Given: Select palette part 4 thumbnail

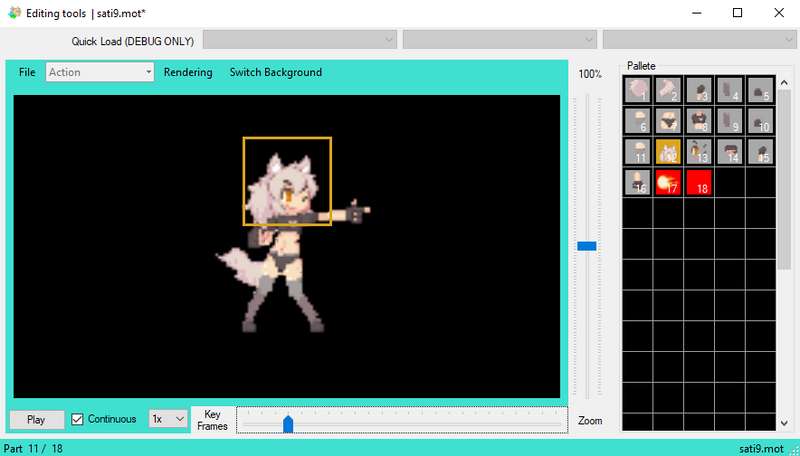Looking at the screenshot, I should click(729, 90).
